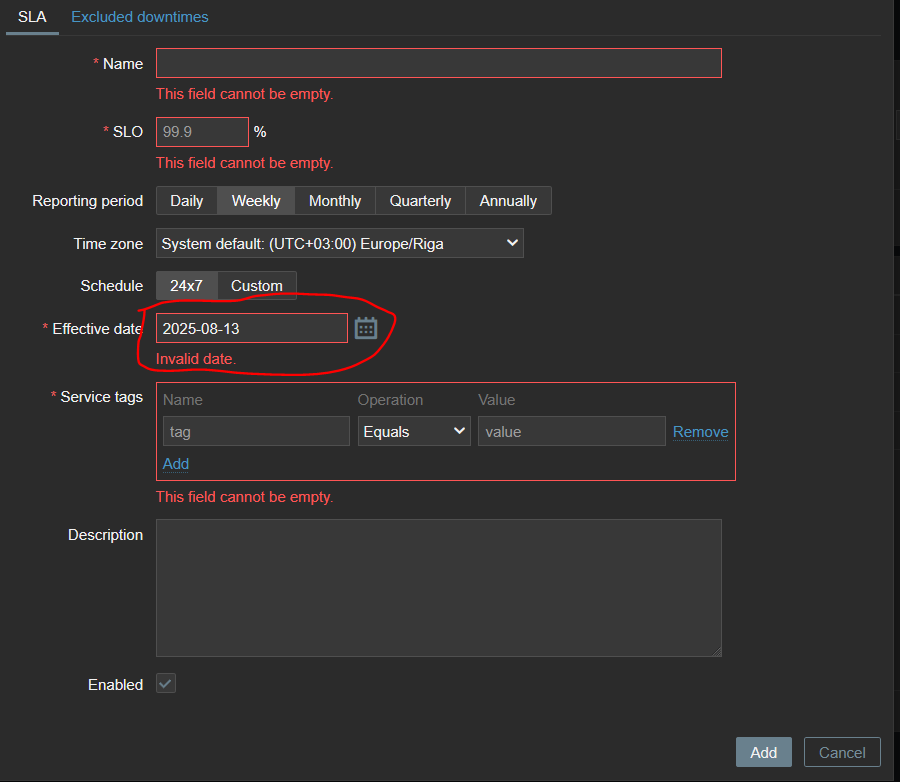This screenshot has width=900, height=782.
Task: Focus the Name input field
Action: [x=439, y=63]
